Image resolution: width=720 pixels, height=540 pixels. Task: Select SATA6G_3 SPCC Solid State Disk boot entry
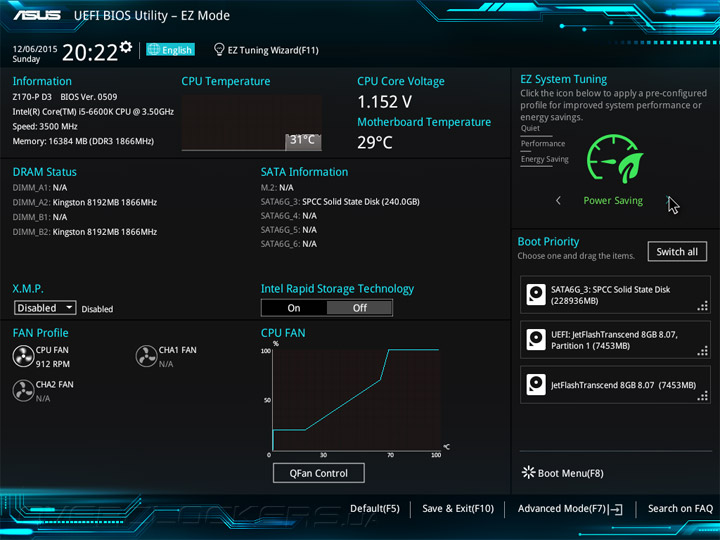click(615, 295)
